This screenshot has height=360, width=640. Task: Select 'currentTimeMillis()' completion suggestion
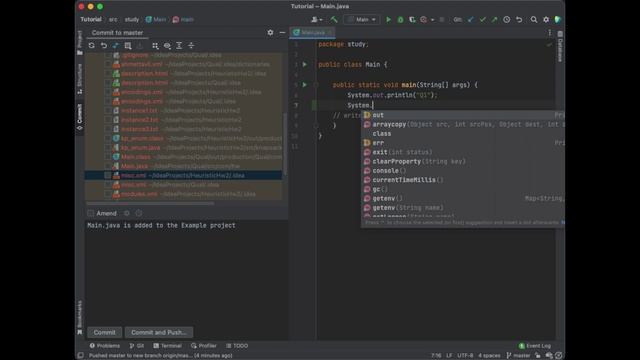click(463, 180)
